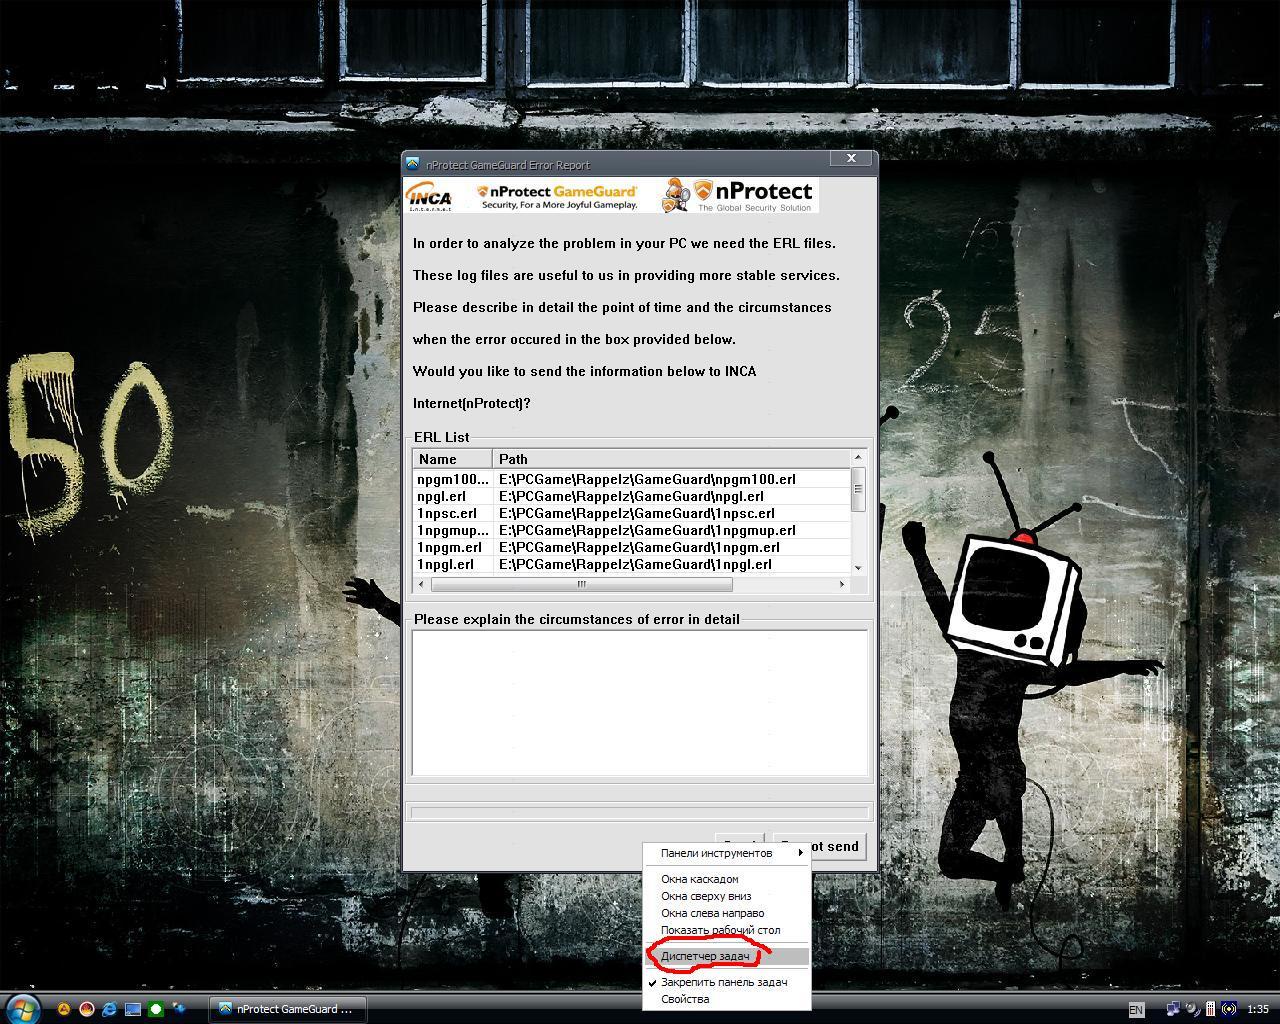Select 'Диспетчер задач' in context menu
This screenshot has width=1280, height=1024.
705,956
